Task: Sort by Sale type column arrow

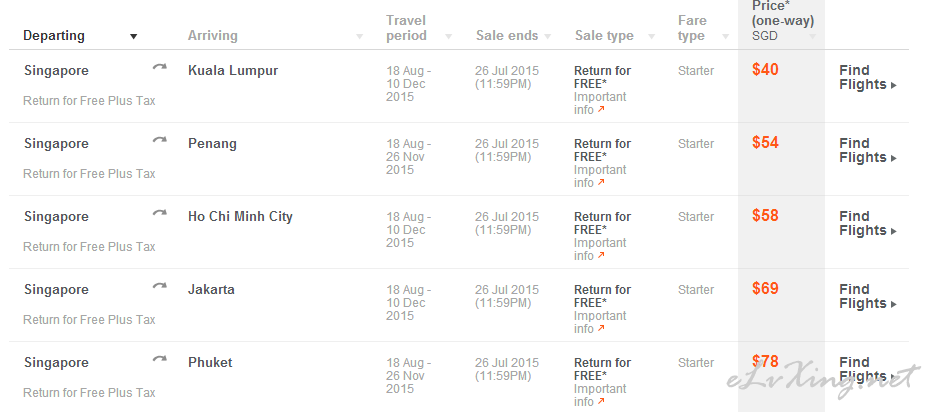Action: [x=651, y=37]
